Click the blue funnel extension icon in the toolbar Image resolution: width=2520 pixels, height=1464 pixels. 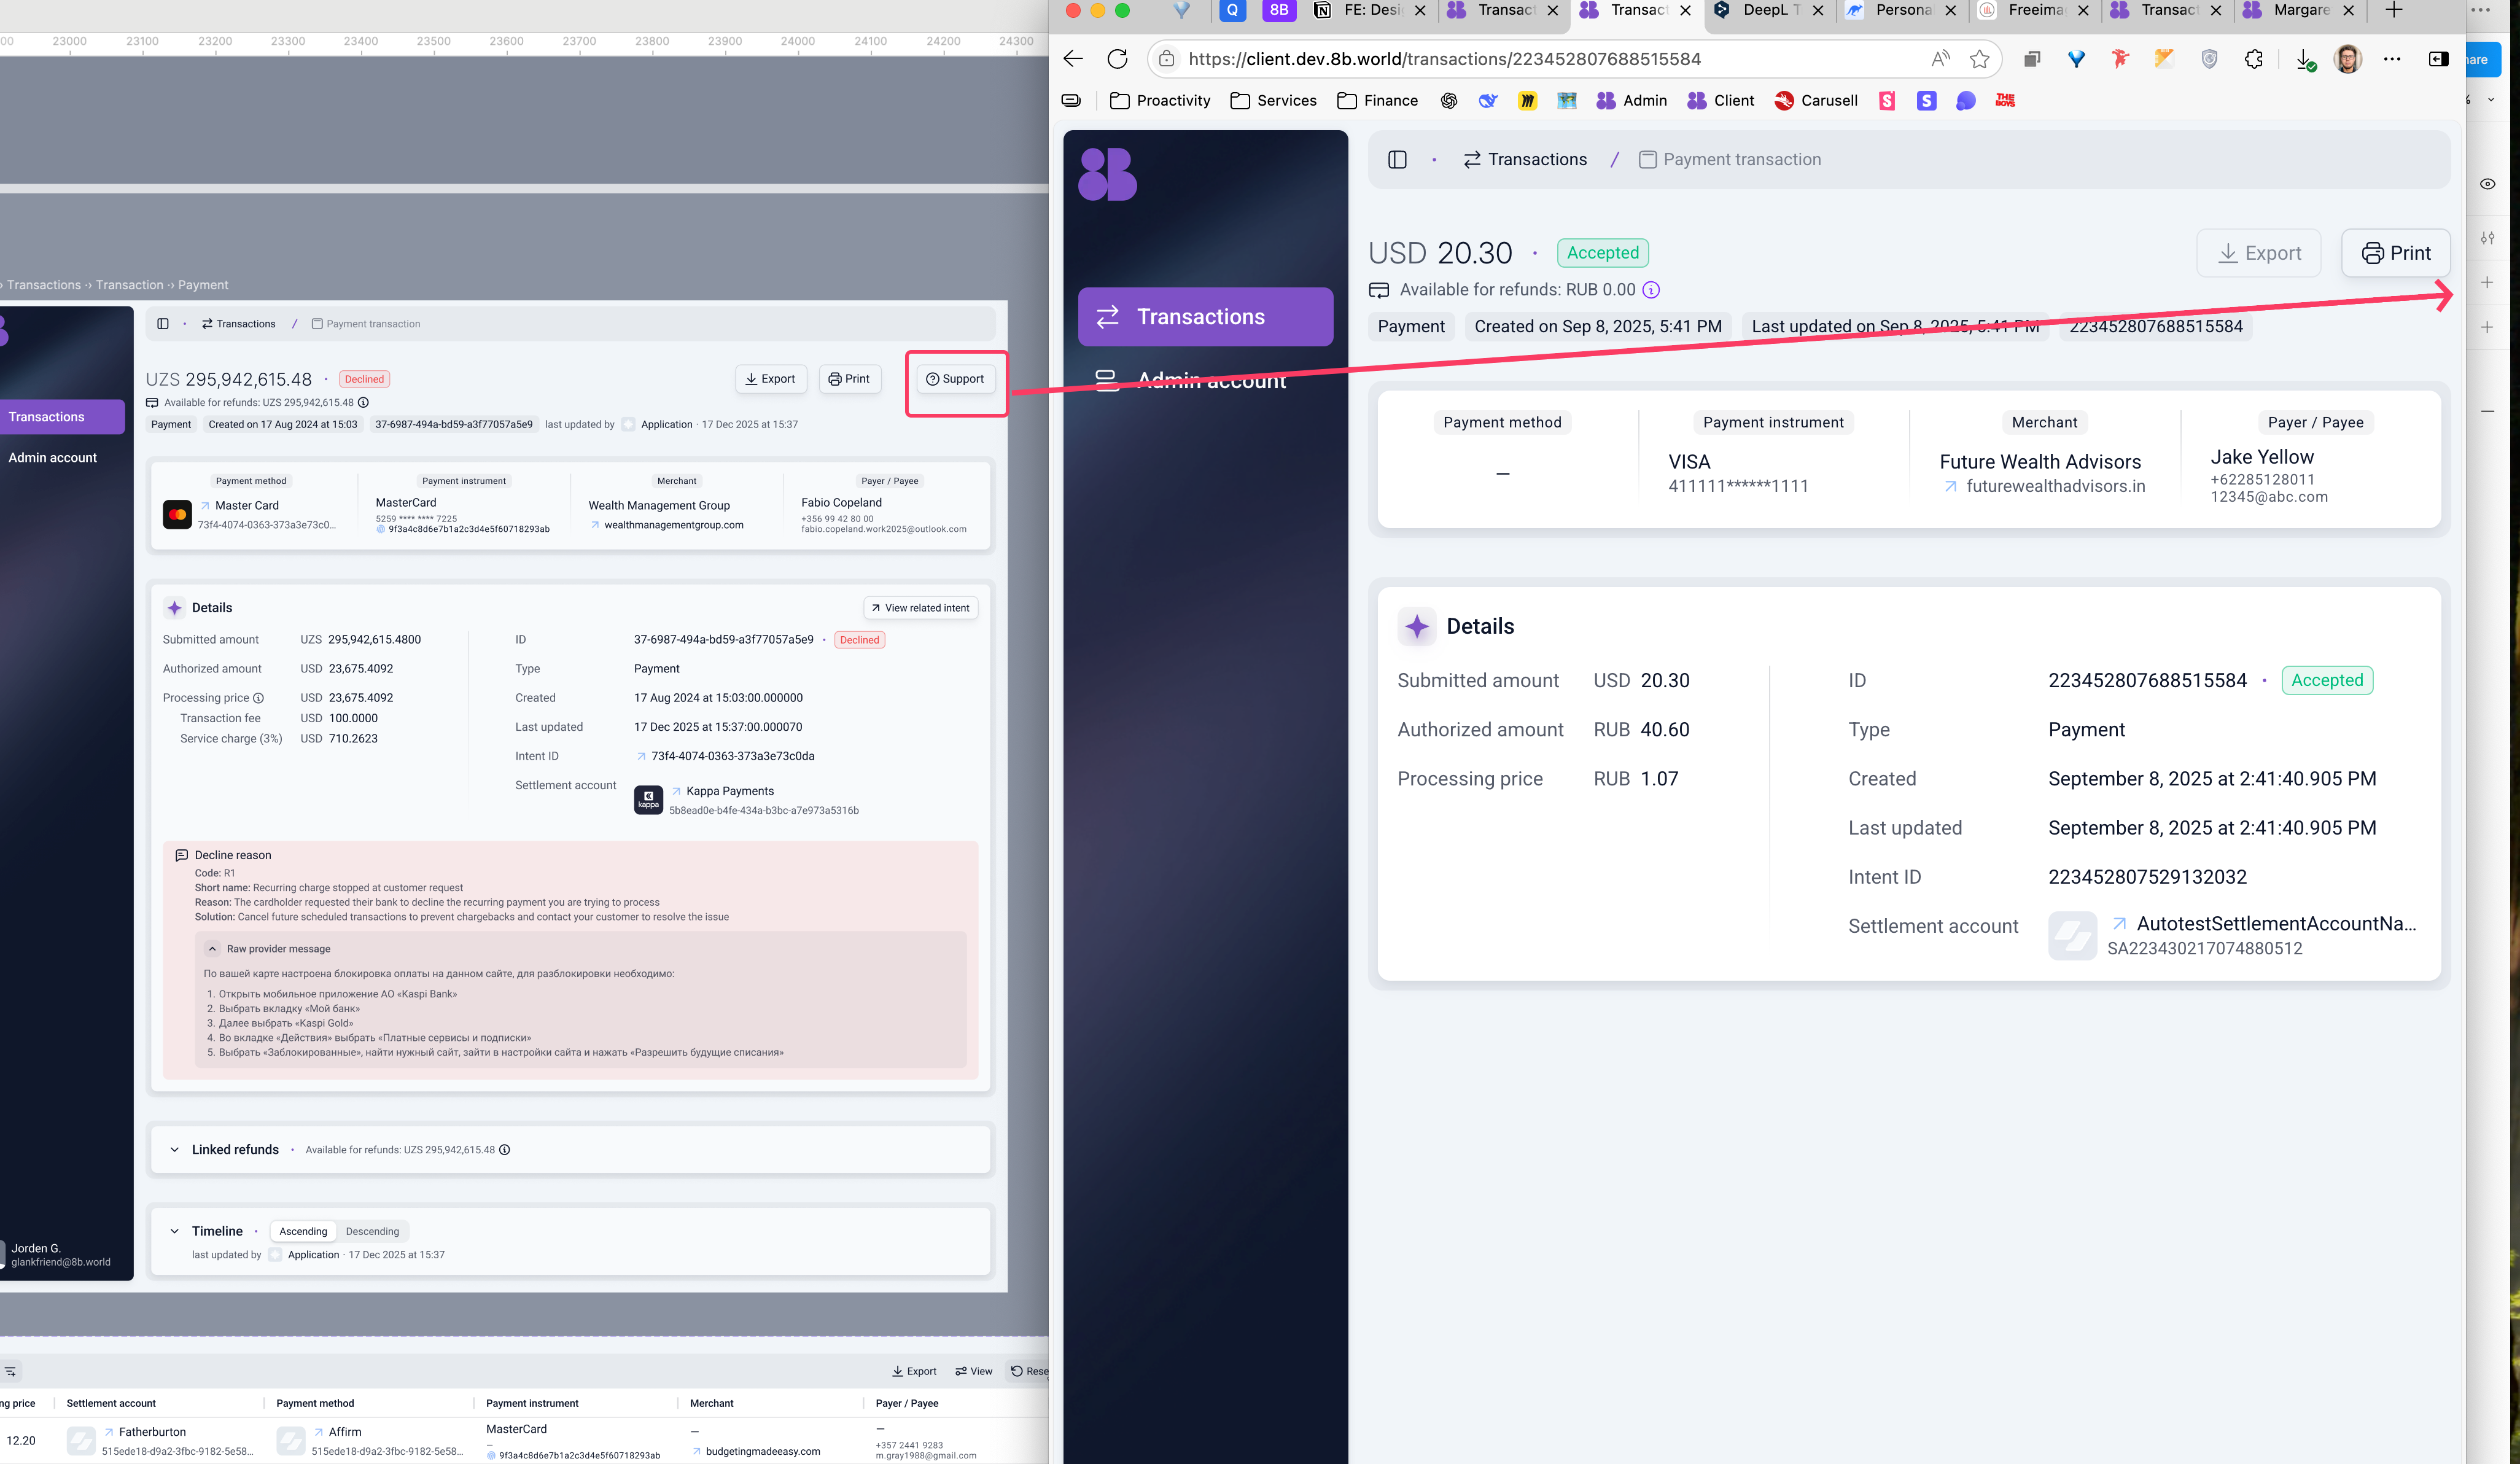[x=2076, y=59]
